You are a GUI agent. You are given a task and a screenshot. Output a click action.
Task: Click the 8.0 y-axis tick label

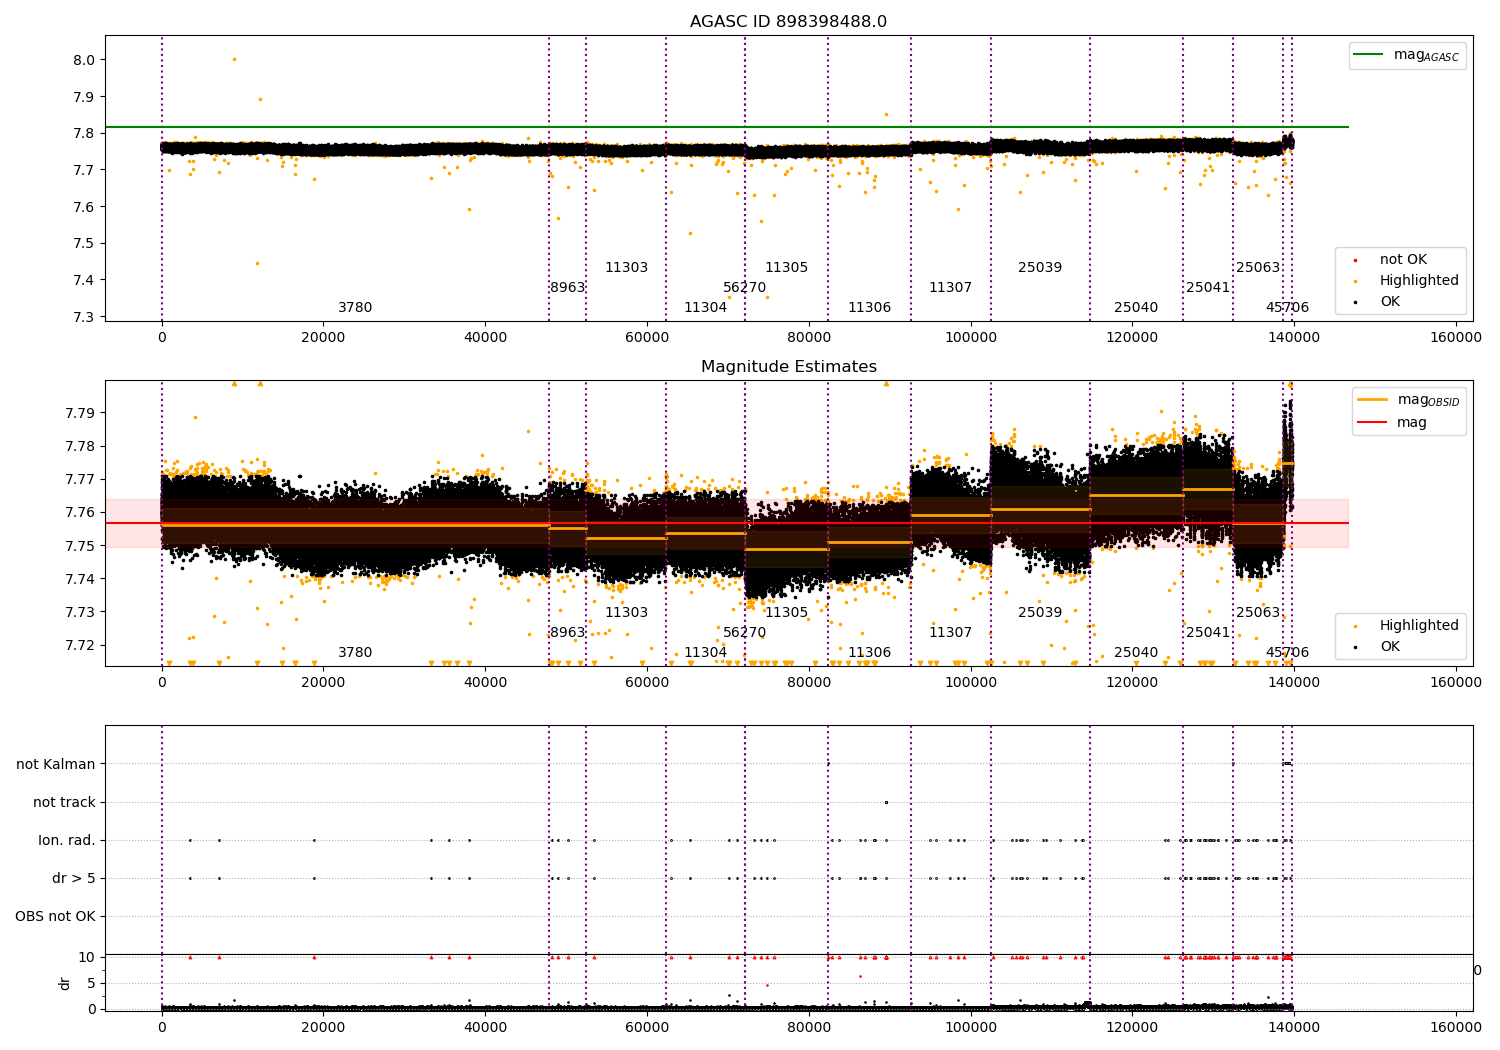tap(84, 60)
